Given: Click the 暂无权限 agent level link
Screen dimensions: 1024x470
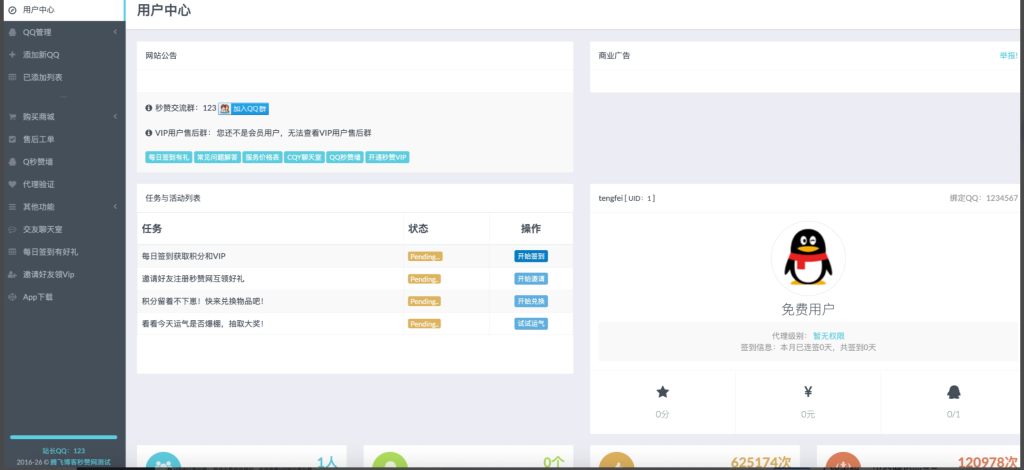Looking at the screenshot, I should pos(828,335).
